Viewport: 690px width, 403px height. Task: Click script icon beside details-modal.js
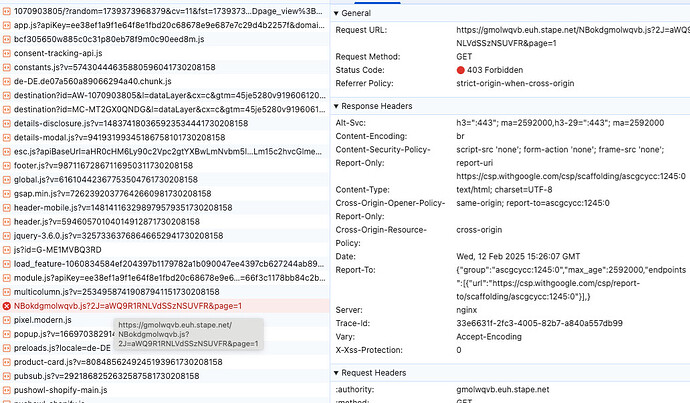tap(7, 137)
